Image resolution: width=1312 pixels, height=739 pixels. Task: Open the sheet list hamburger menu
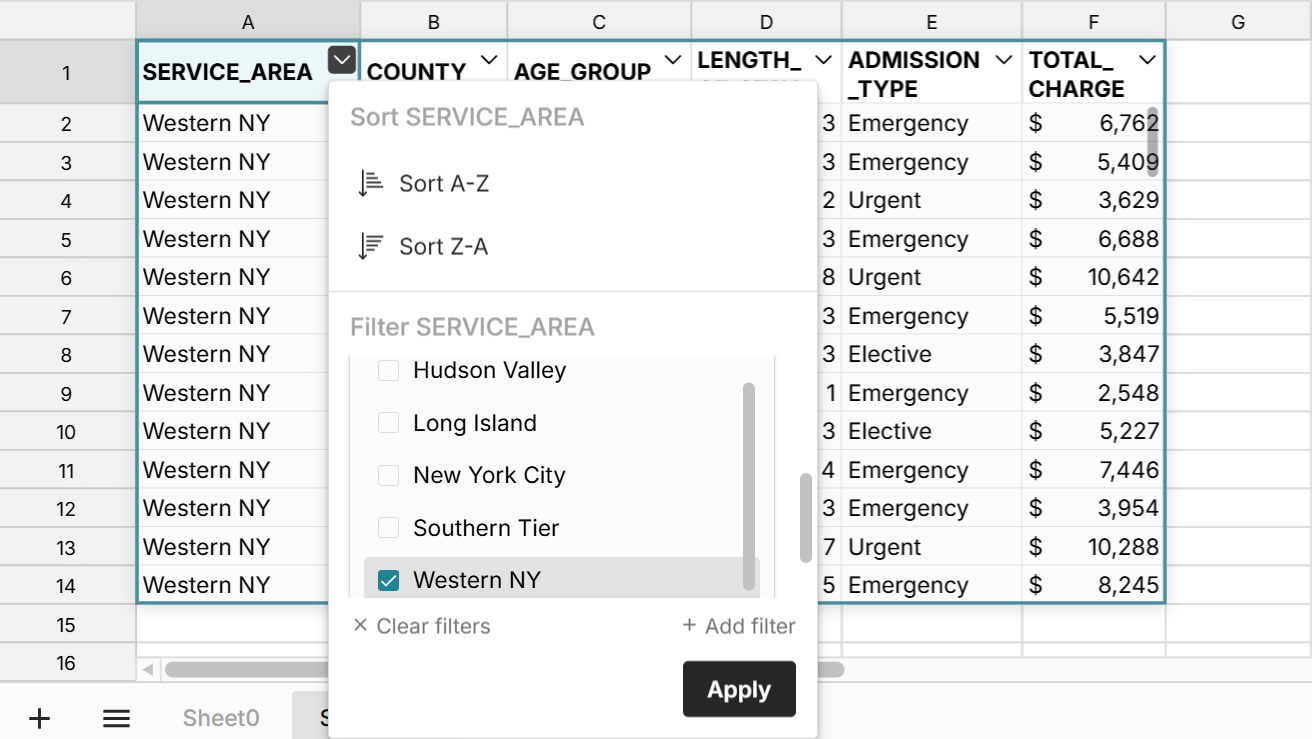116,717
